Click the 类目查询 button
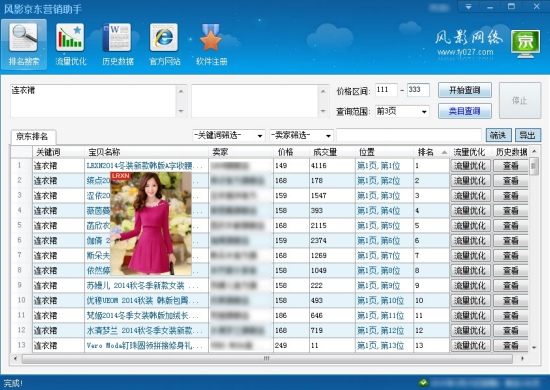The height and width of the screenshot is (390, 550). (x=465, y=111)
